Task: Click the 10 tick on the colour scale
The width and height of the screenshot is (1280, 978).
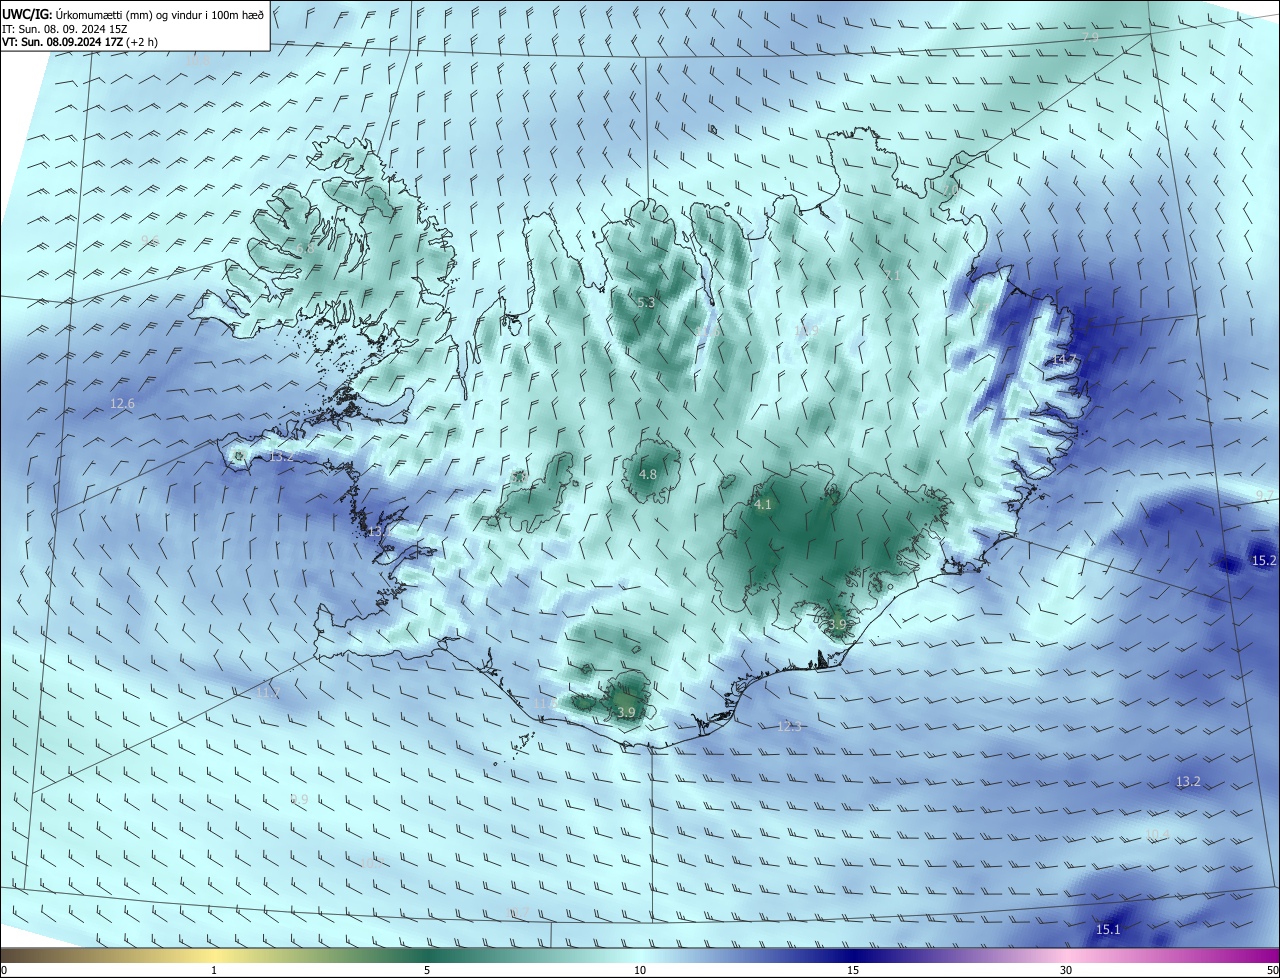Action: 640,970
